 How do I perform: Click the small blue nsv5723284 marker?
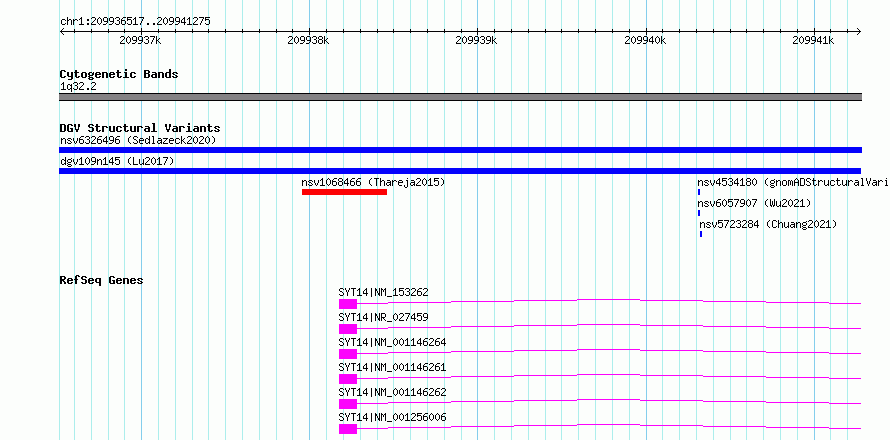point(701,234)
